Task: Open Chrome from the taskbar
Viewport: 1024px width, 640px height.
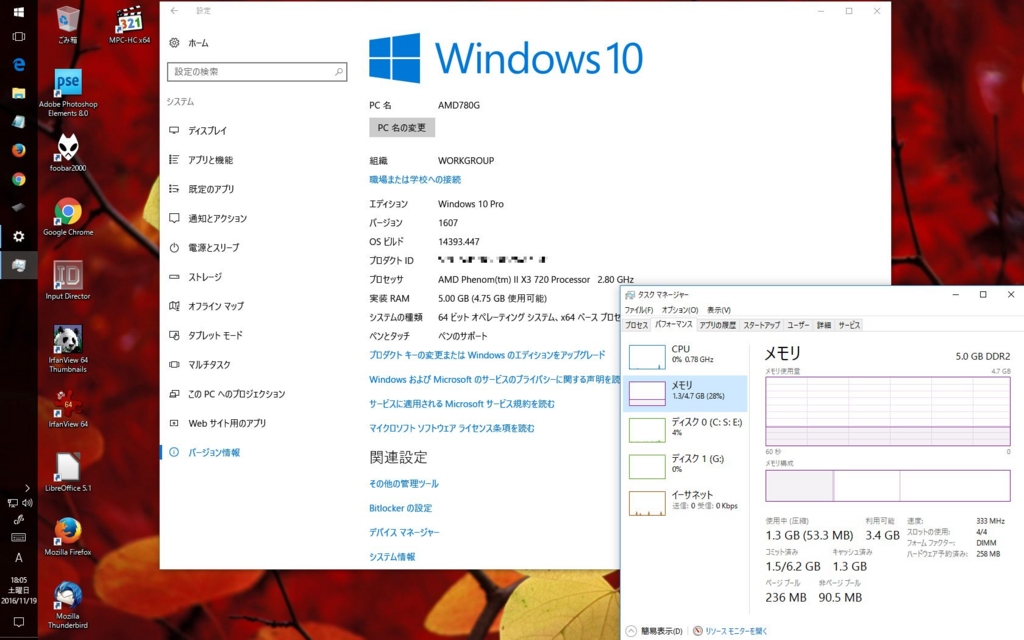Action: pyautogui.click(x=18, y=179)
